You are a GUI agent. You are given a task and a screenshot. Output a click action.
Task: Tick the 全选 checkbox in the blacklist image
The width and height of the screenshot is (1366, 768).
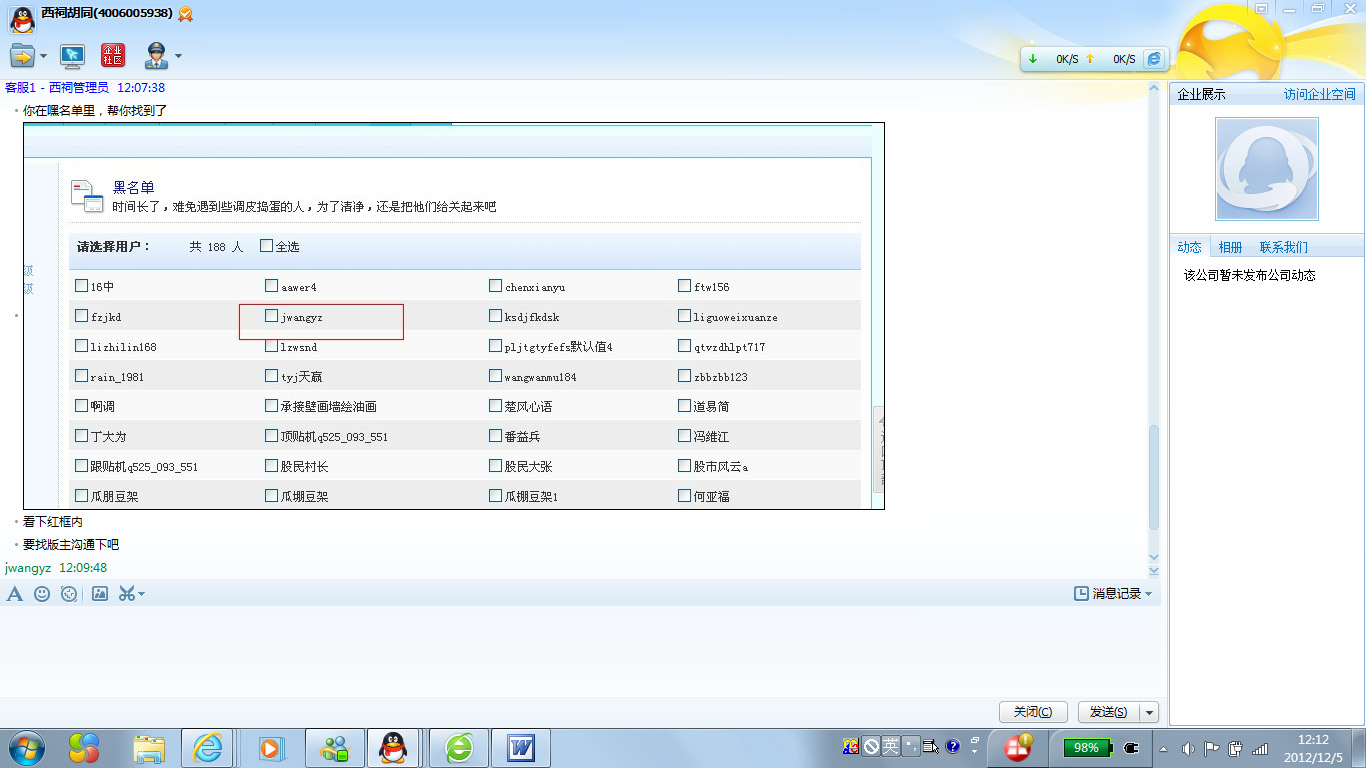tap(266, 245)
